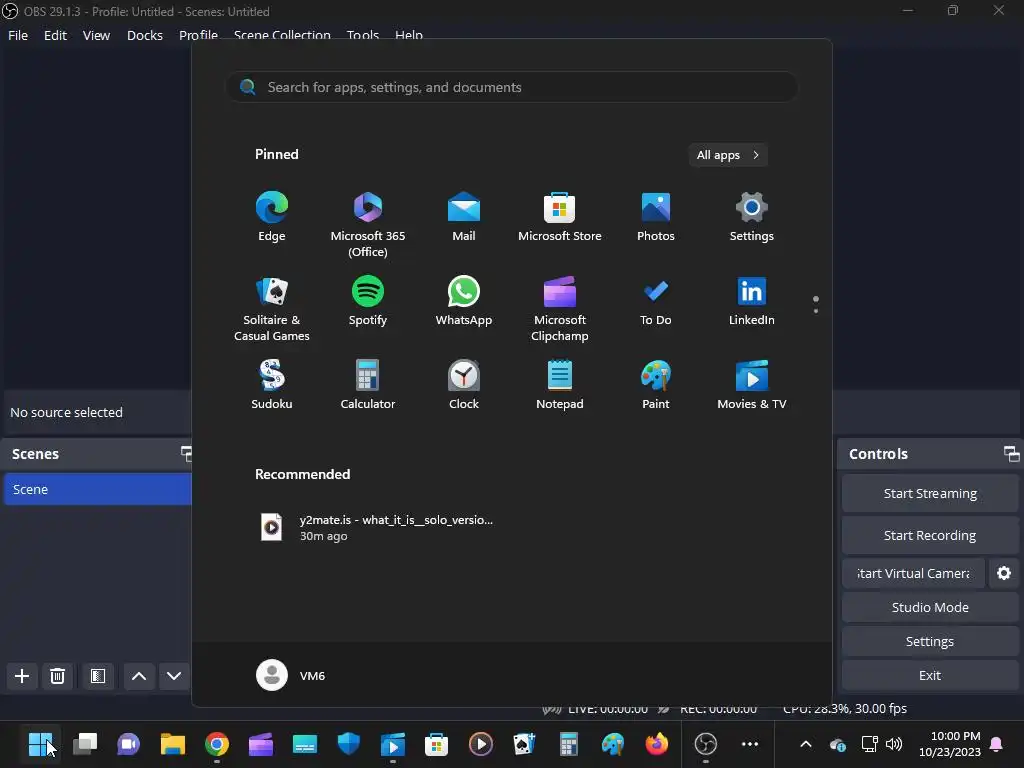Open pinned Calculator in Start menu
Image resolution: width=1024 pixels, height=768 pixels.
click(368, 385)
